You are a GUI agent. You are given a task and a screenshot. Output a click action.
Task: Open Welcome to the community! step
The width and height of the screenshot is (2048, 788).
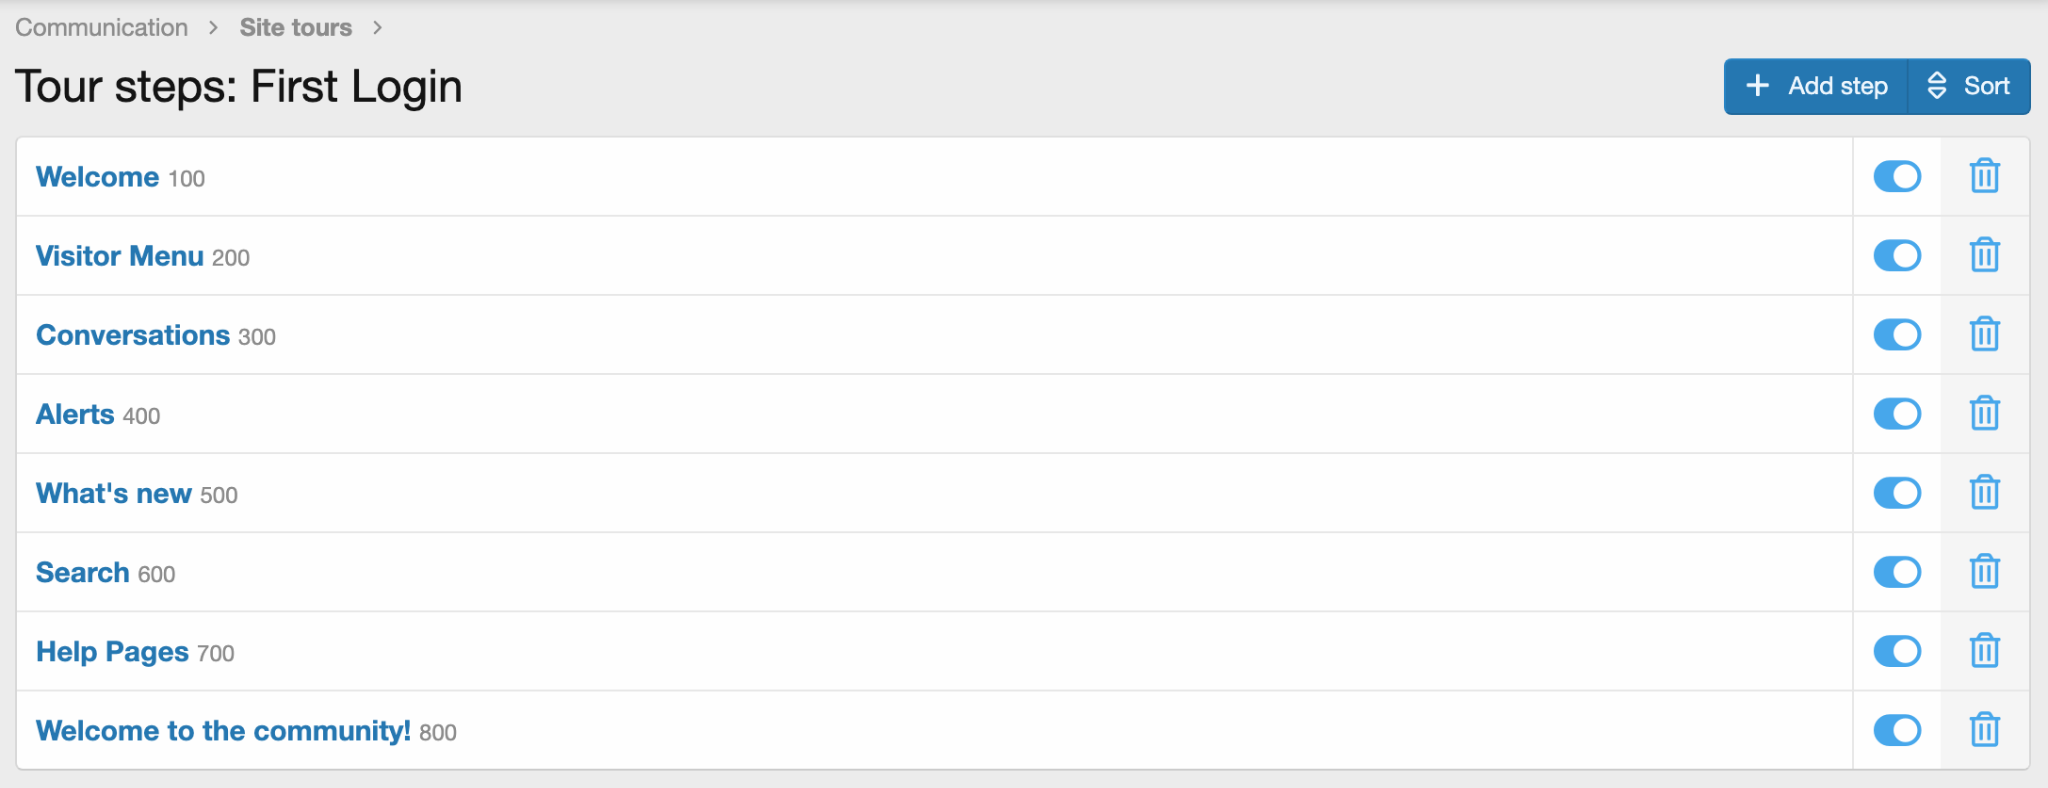pyautogui.click(x=223, y=731)
